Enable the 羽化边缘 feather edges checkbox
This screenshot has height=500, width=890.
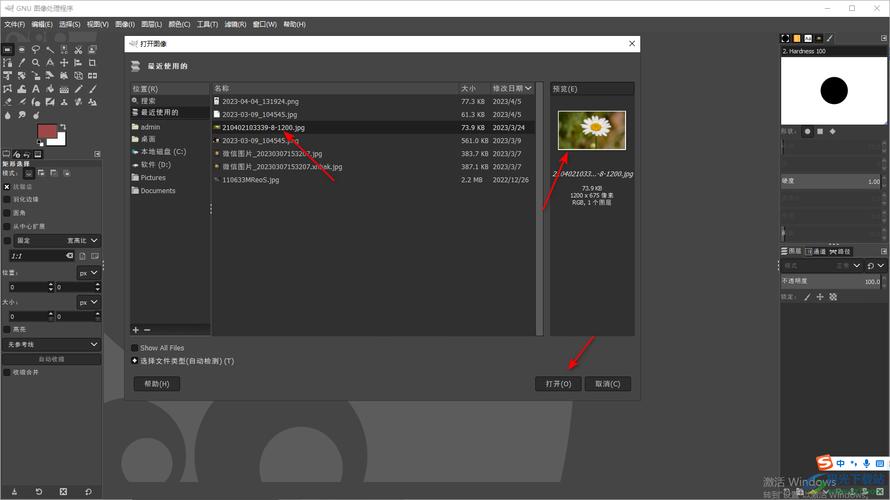(7, 199)
